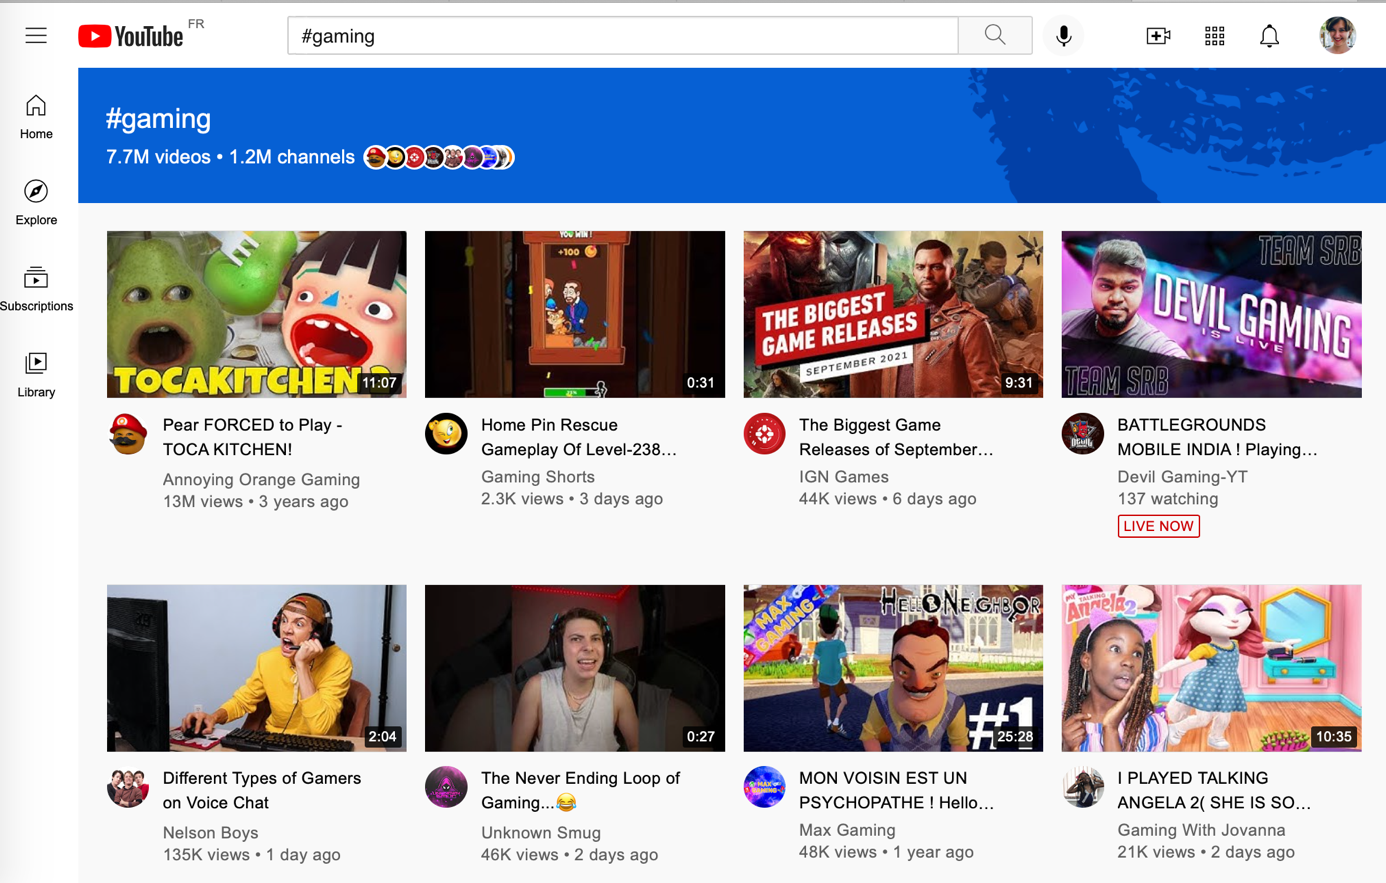Click the 'Nelson Boys' channel name

pos(210,832)
